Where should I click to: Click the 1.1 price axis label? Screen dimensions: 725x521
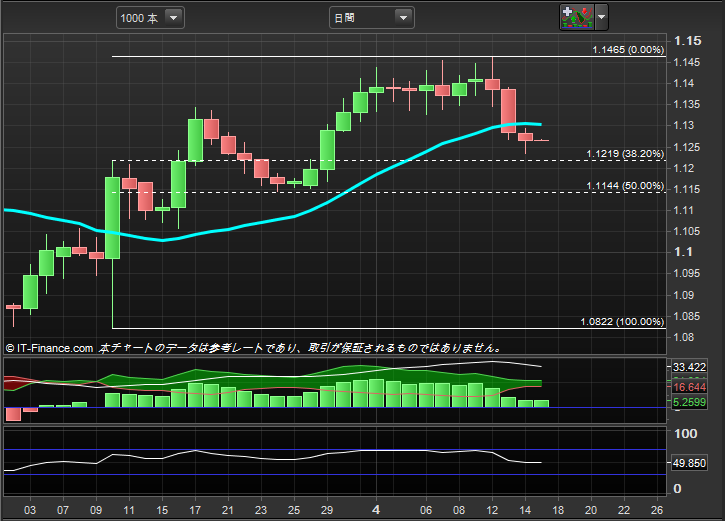683,252
